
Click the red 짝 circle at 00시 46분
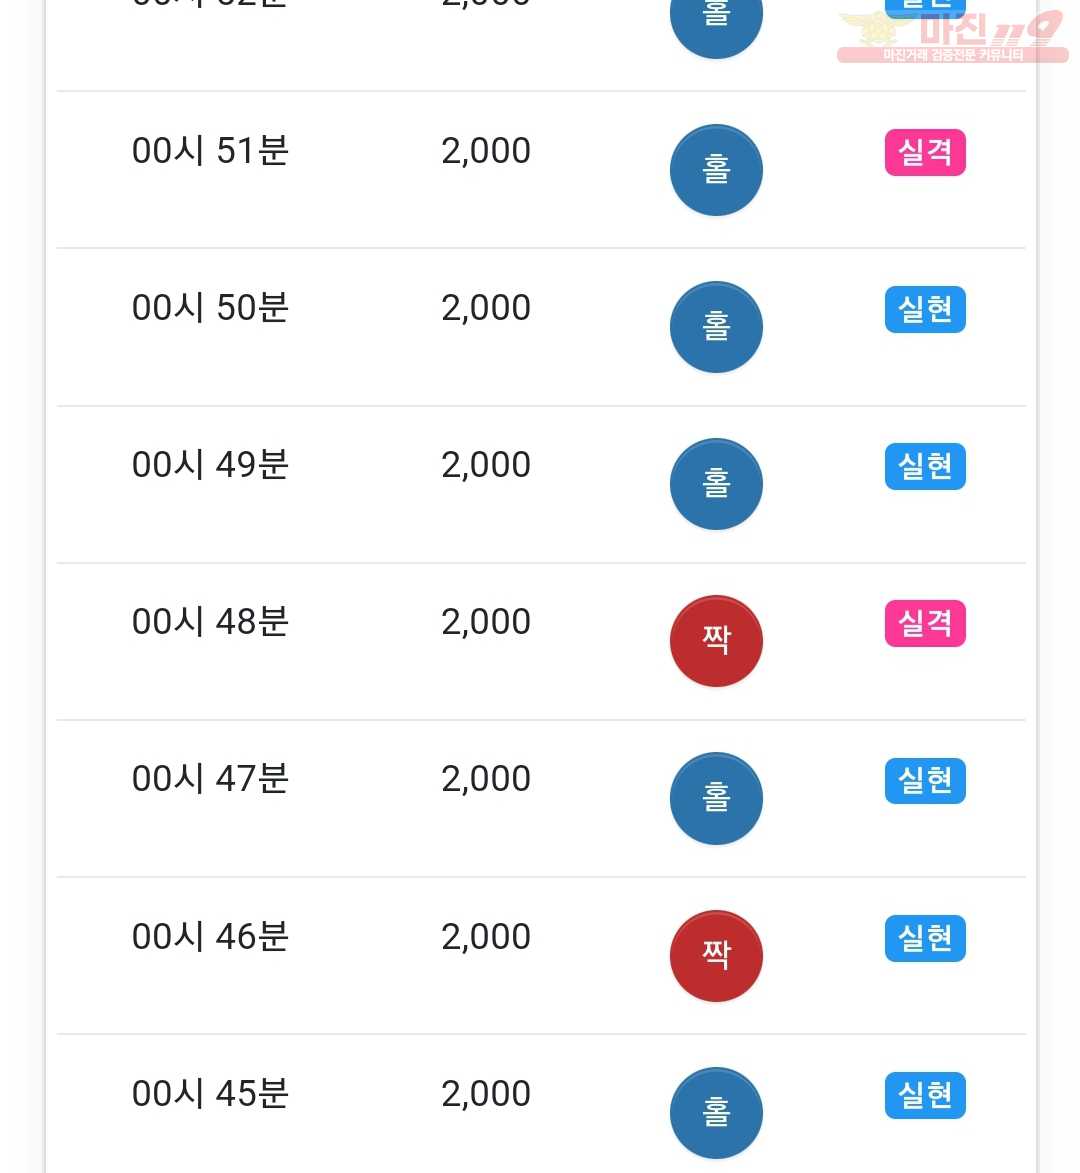[716, 956]
